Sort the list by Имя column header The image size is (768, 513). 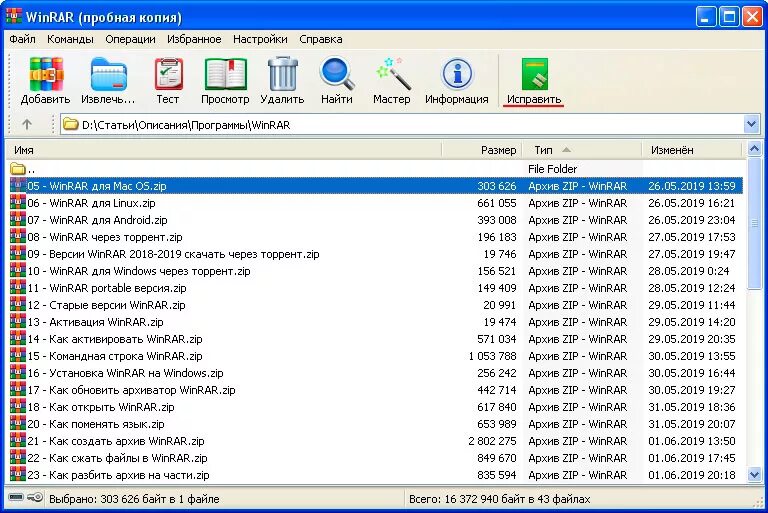224,150
